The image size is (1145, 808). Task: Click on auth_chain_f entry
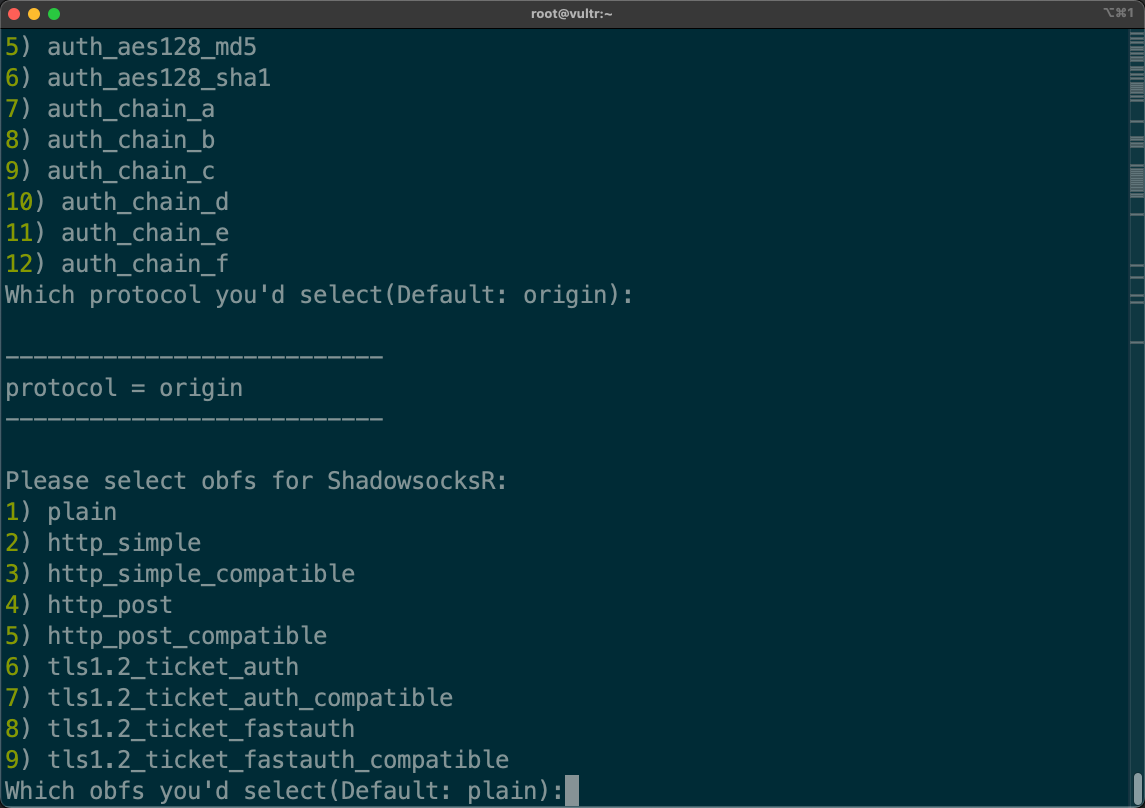pos(145,264)
